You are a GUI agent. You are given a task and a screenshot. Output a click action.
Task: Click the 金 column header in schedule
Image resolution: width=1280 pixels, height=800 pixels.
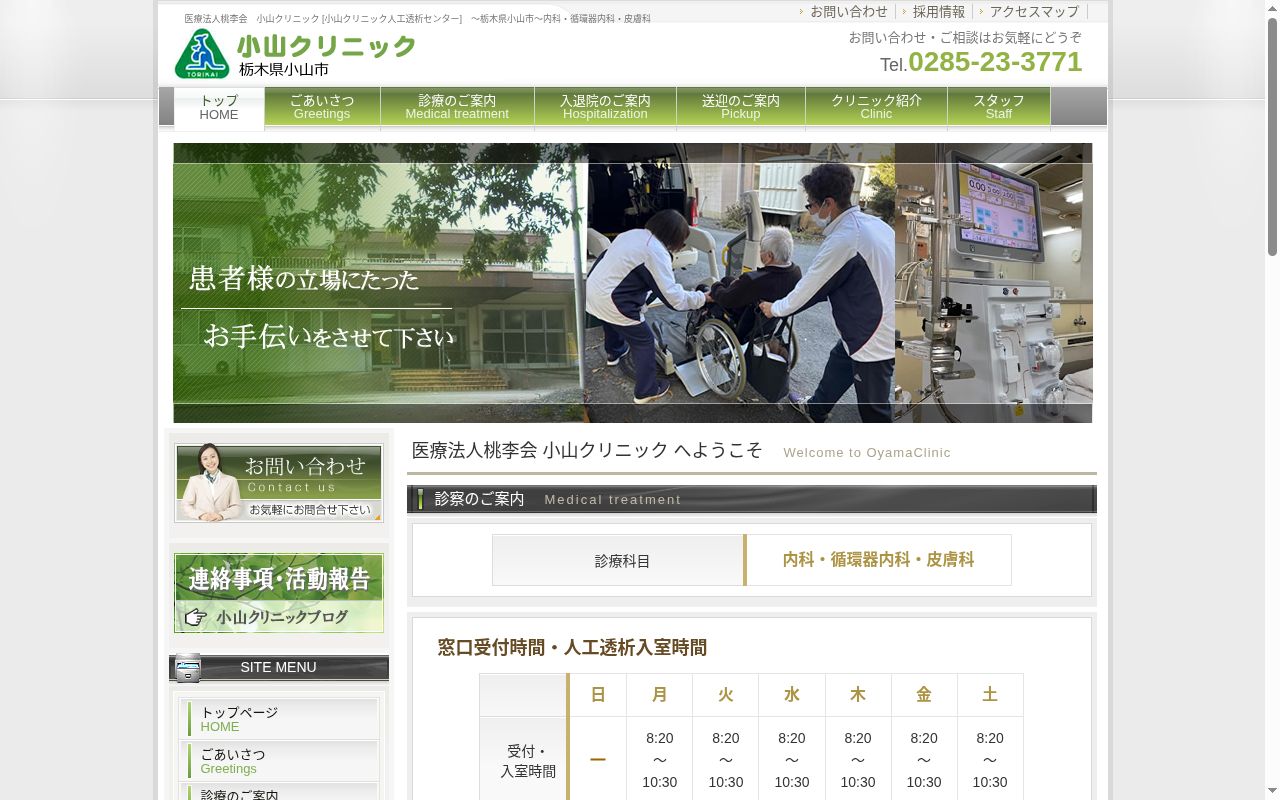point(924,695)
